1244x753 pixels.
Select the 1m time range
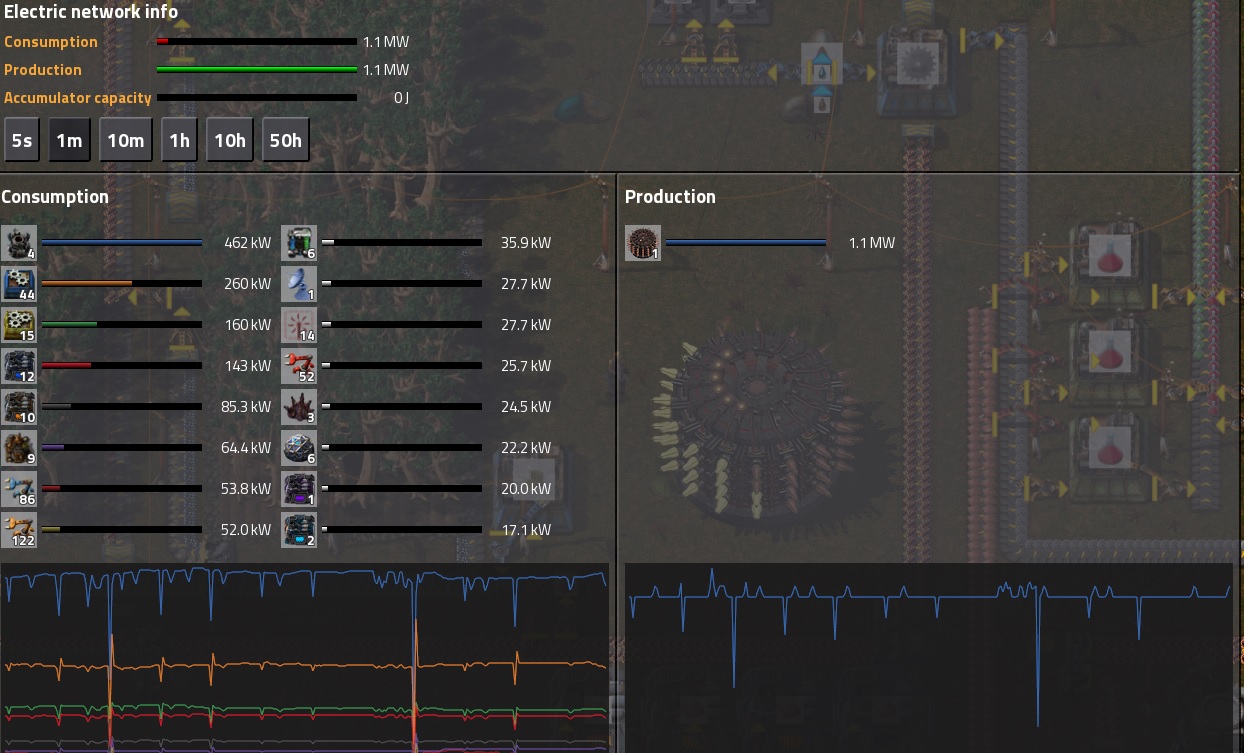(x=69, y=140)
